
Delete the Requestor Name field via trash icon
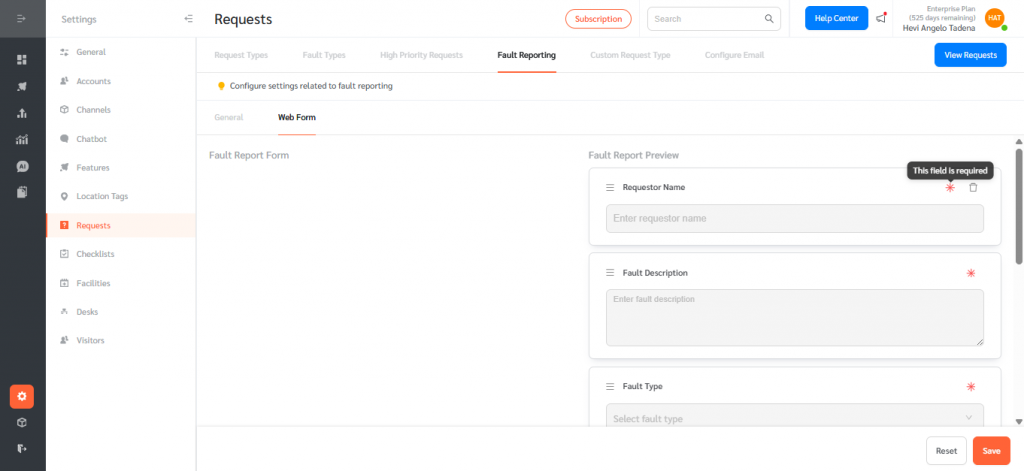click(x=973, y=188)
